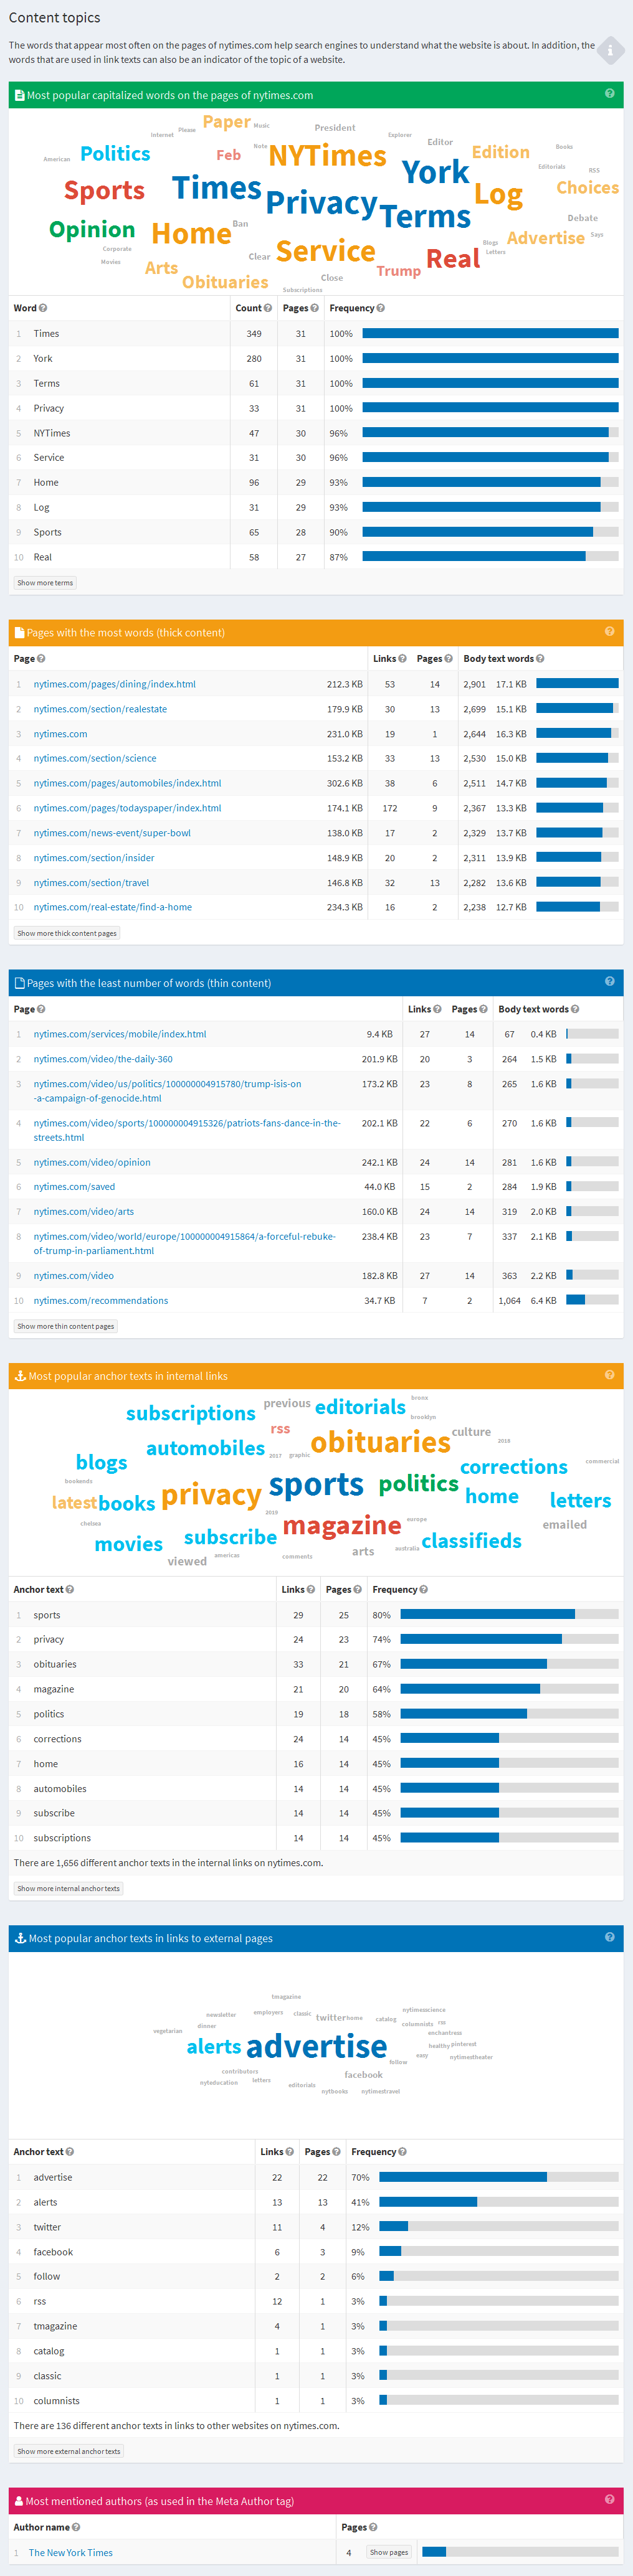Click the word Sports in capitalized word cloud
Image resolution: width=633 pixels, height=2576 pixels.
click(x=104, y=190)
